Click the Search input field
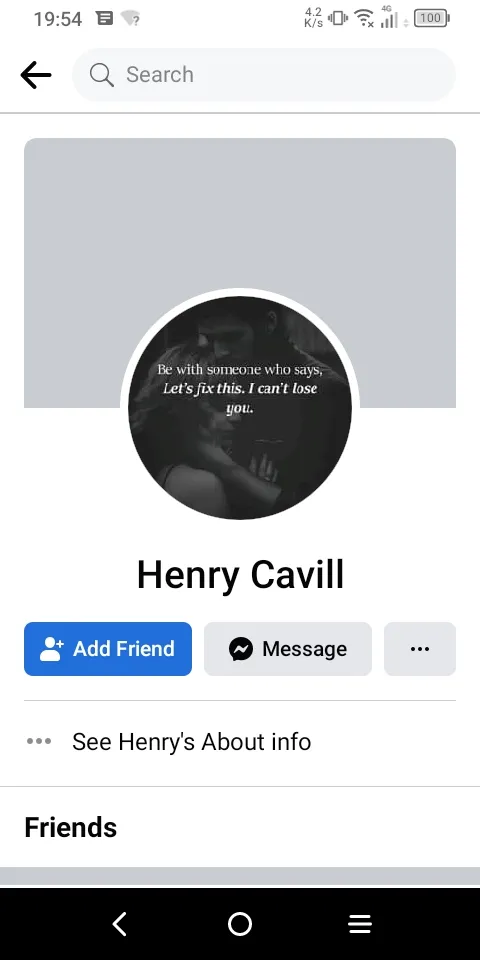The height and width of the screenshot is (960, 480). 264,75
